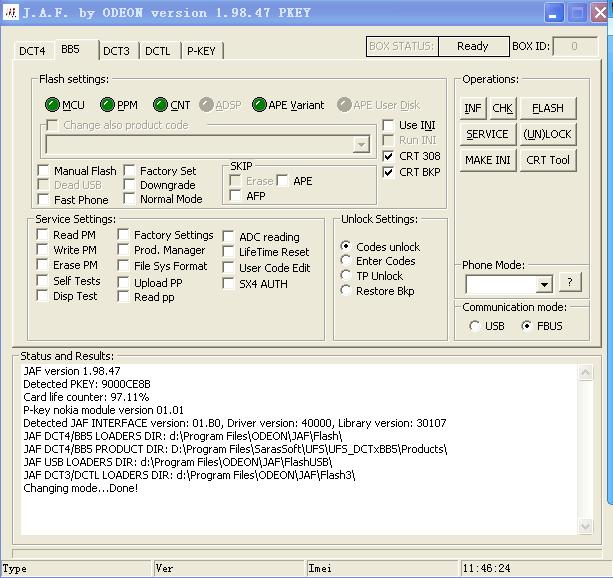Start flashing with the FLASH button
613x578 pixels.
pyautogui.click(x=548, y=108)
